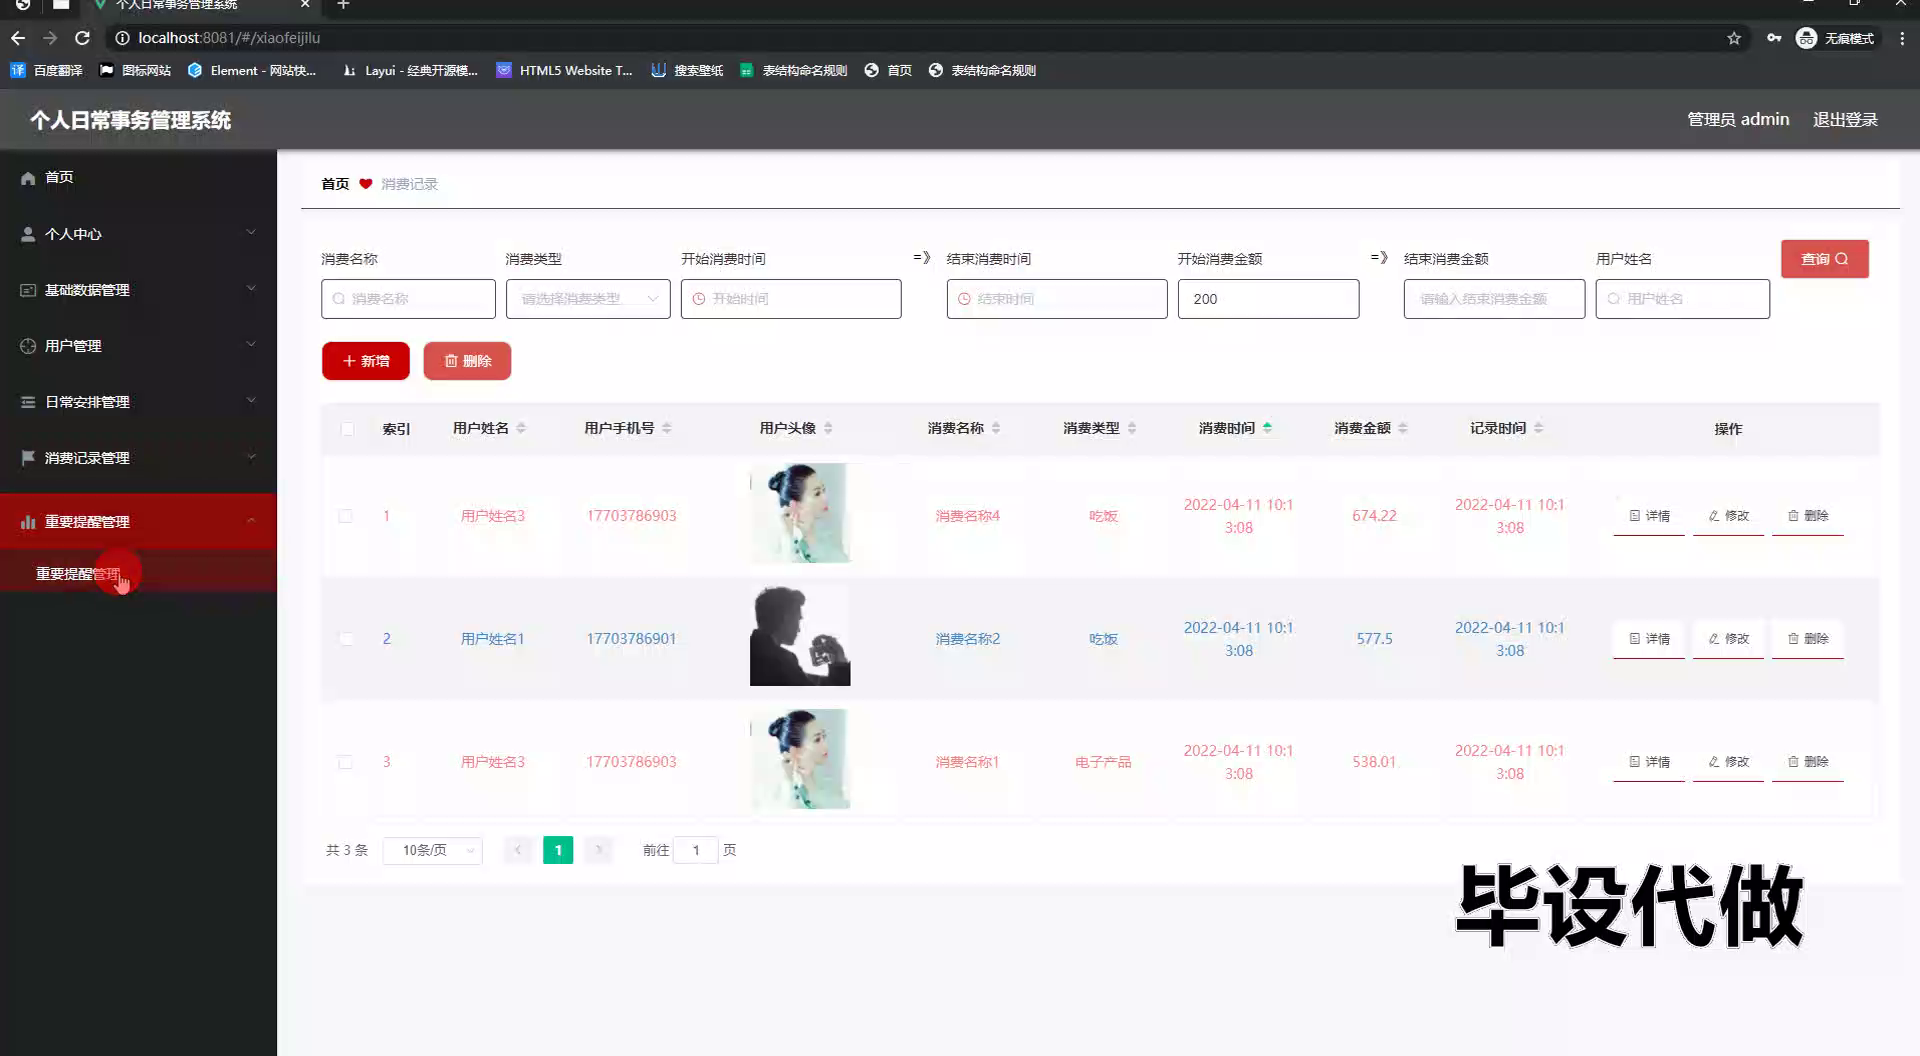Click 修改 for 消费名称2 row
Image resolution: width=1920 pixels, height=1056 pixels.
1729,639
